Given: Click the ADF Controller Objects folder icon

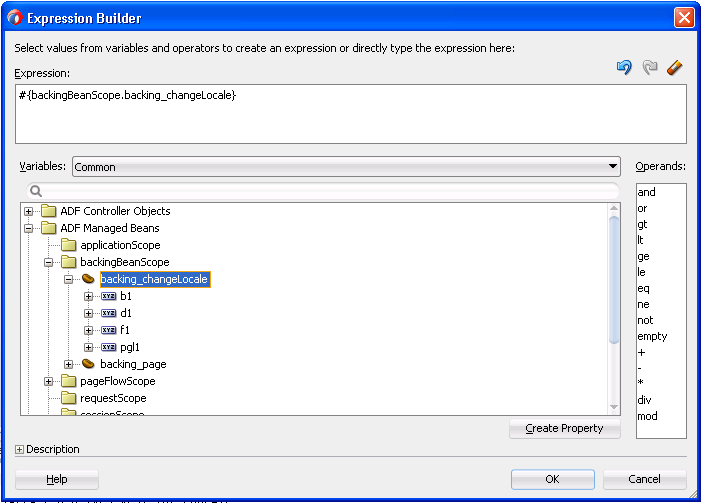Looking at the screenshot, I should coord(48,211).
